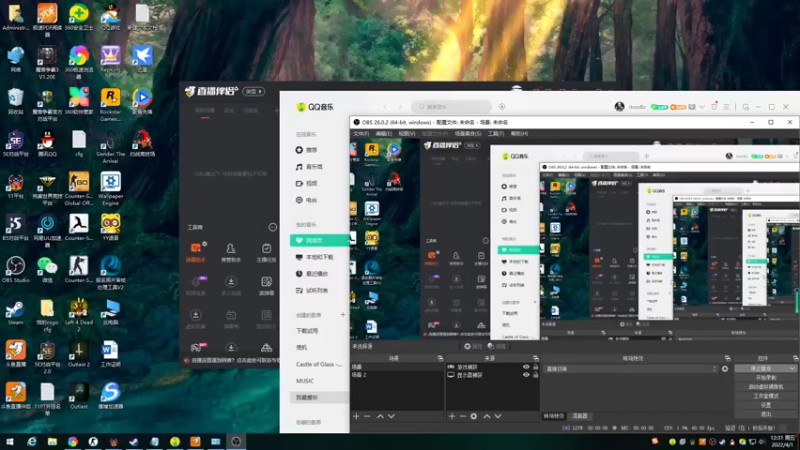
Task: Open Wallpaper Engine desktop shortcut
Action: (x=110, y=189)
